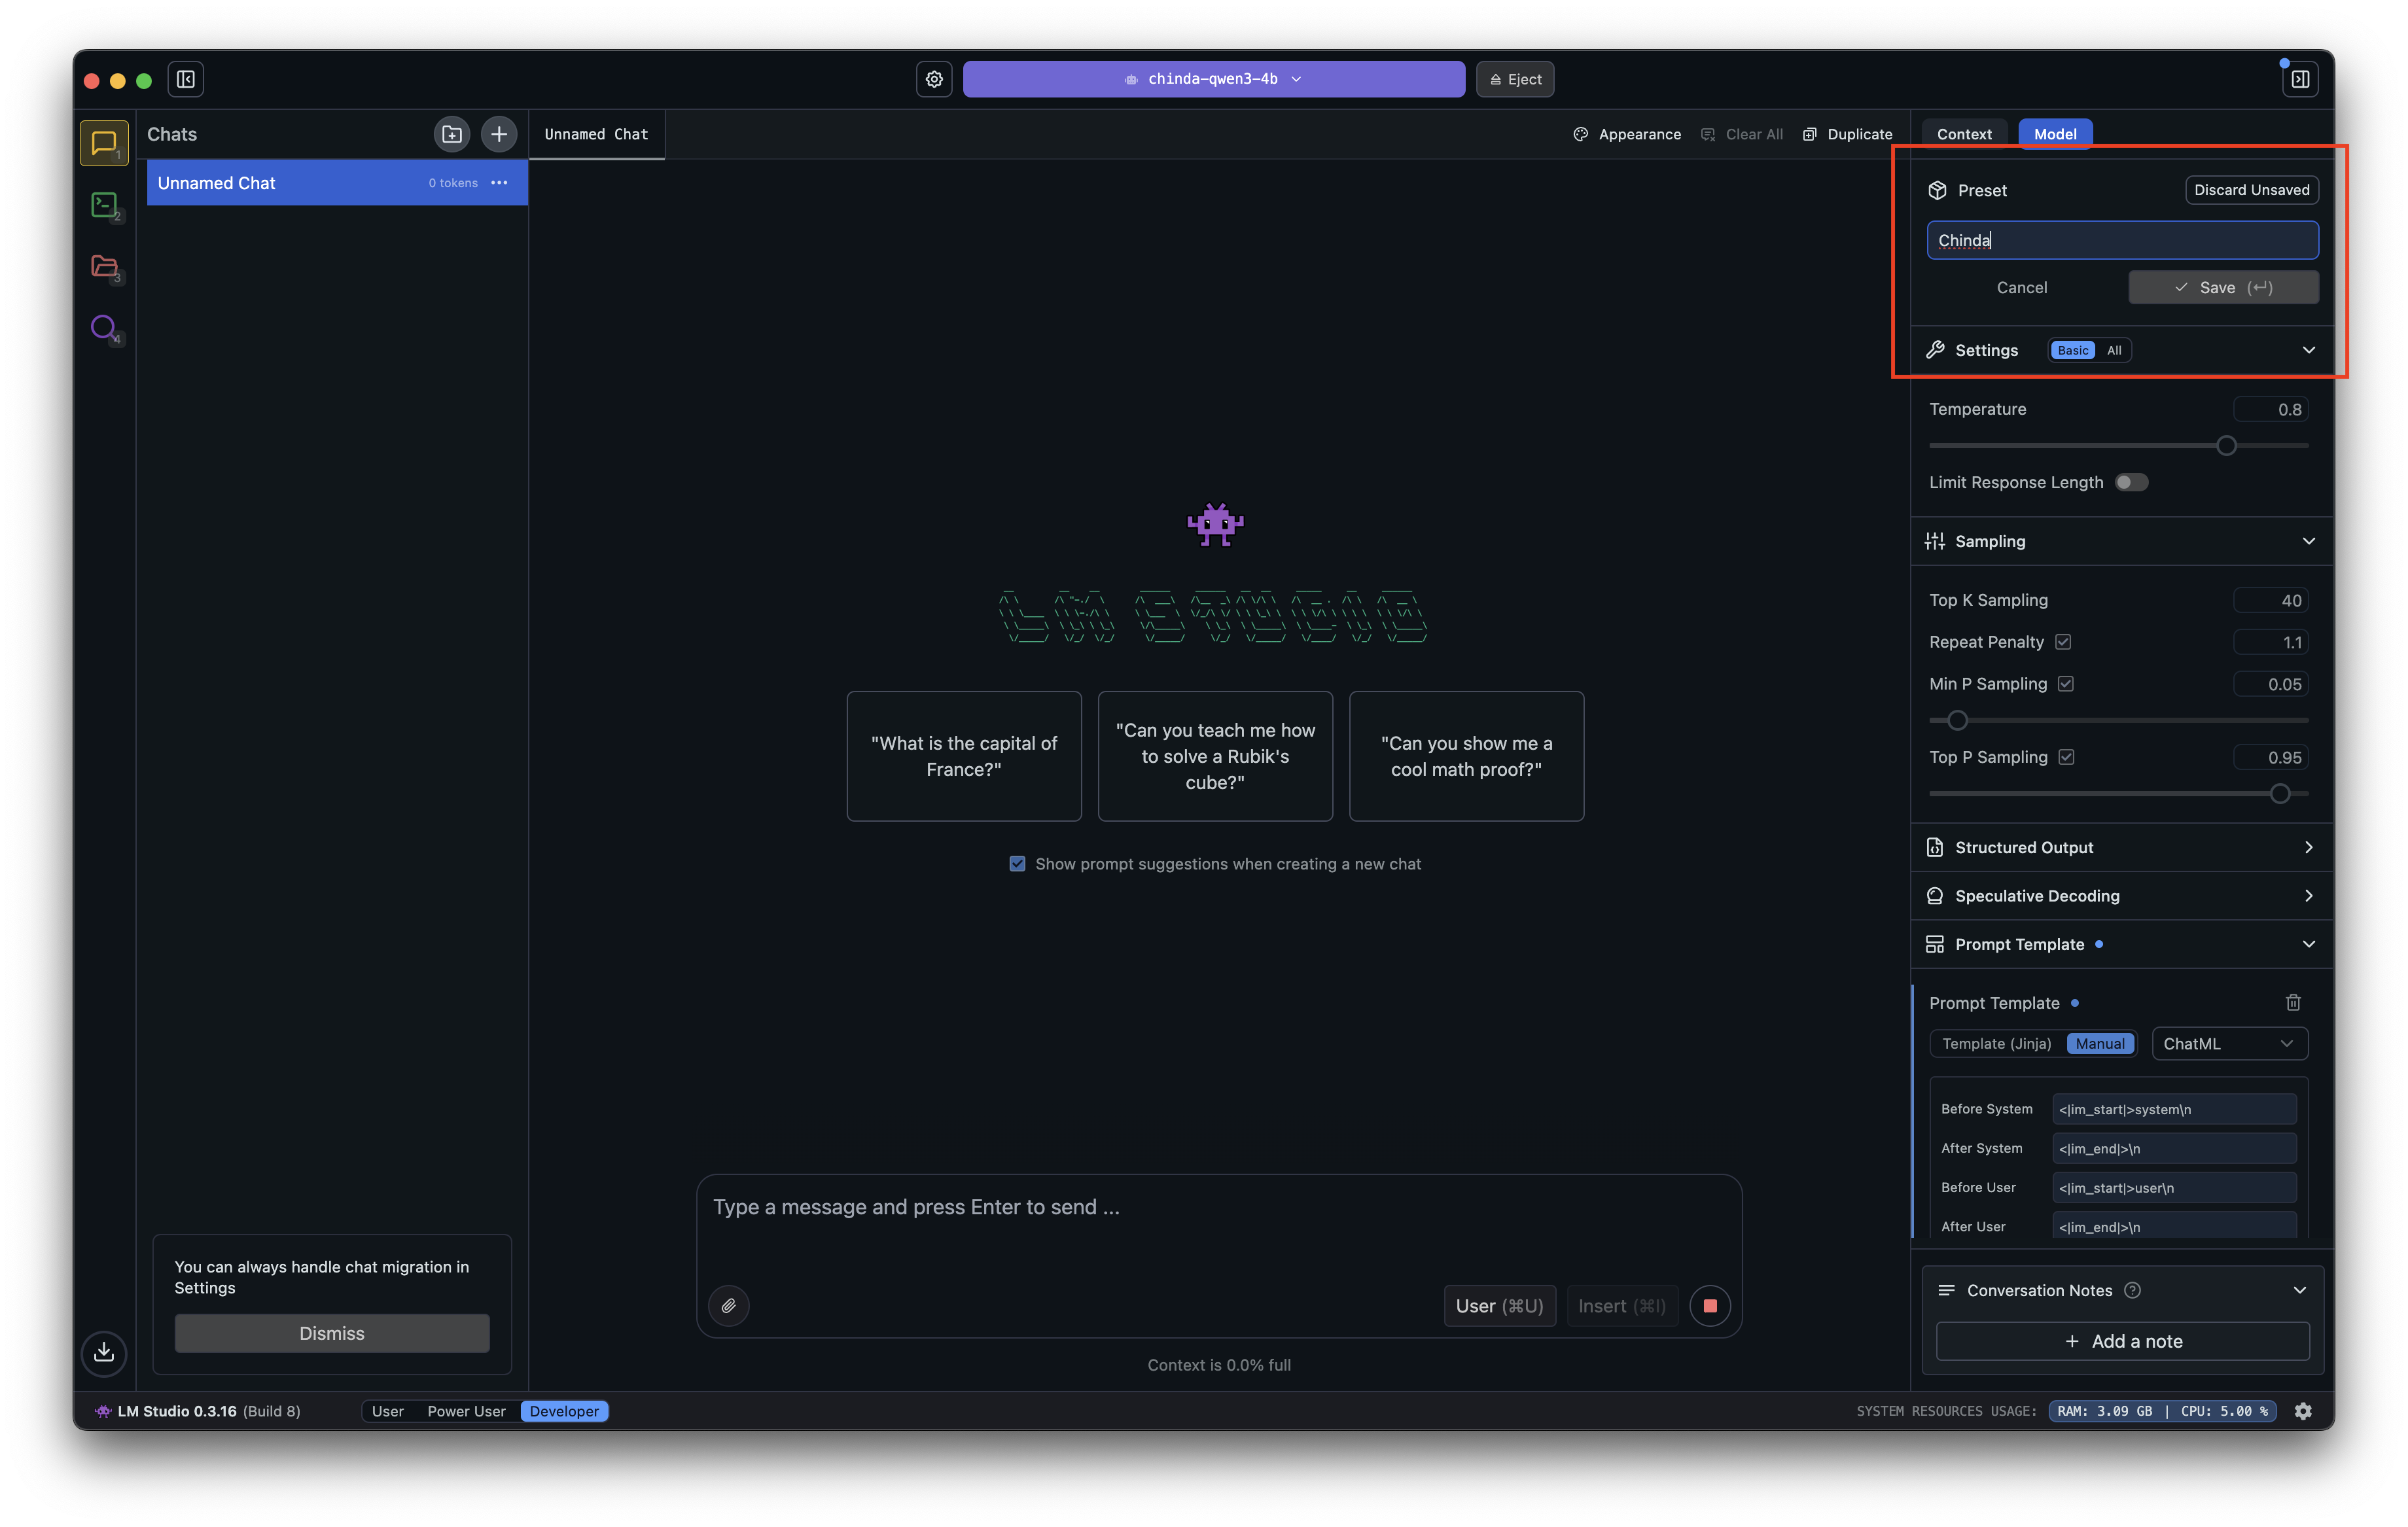
Task: Click the Temperature slider handle
Action: 2226,446
